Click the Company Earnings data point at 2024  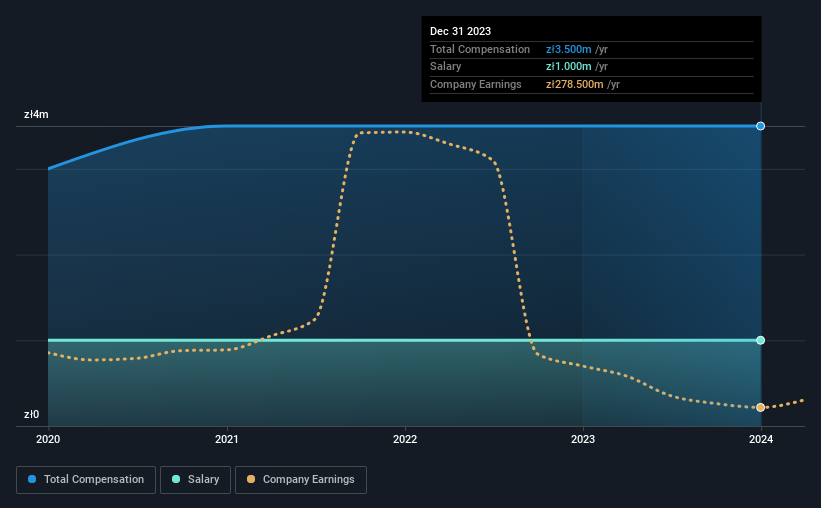(760, 407)
